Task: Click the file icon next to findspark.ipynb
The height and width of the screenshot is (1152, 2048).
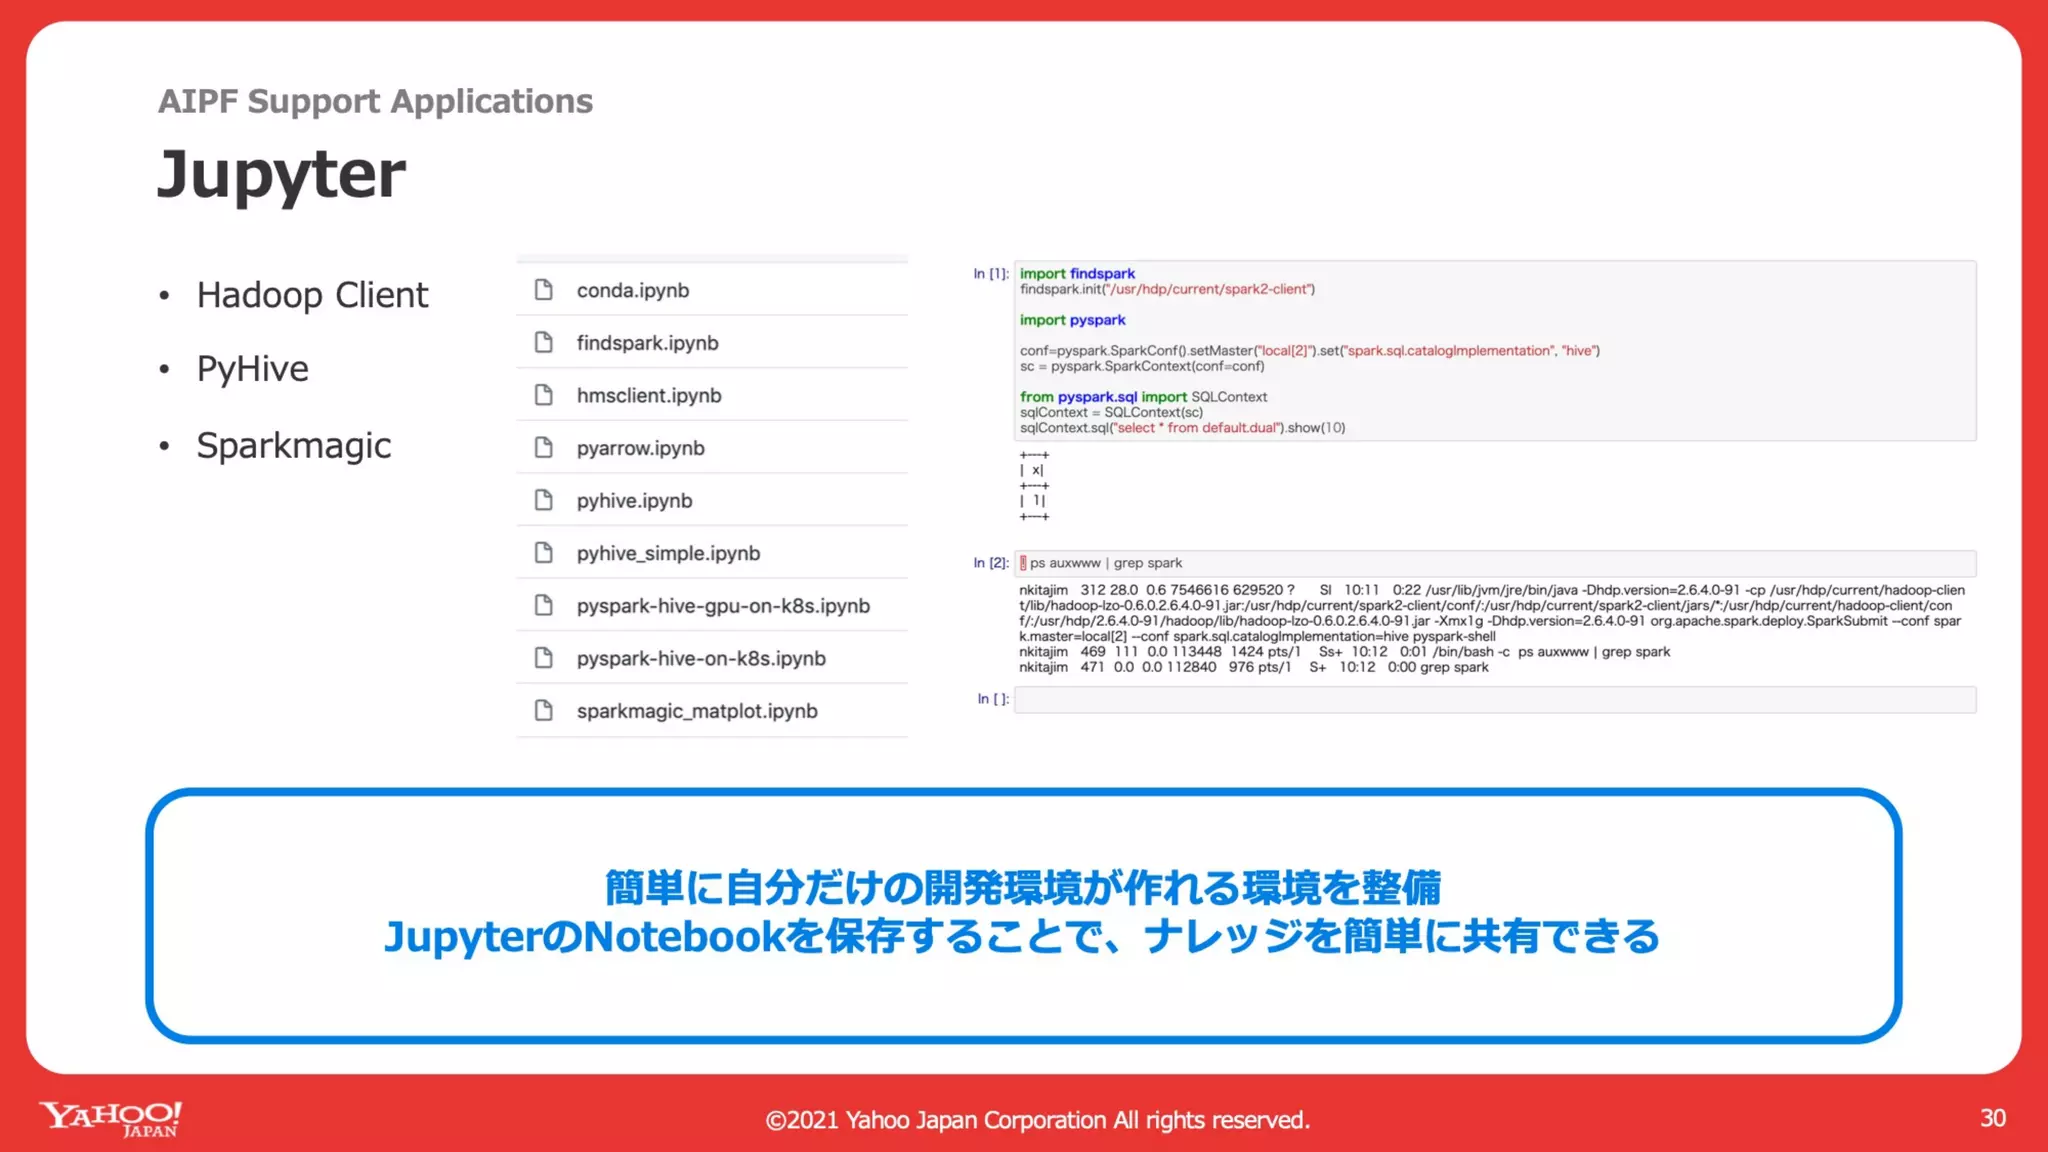Action: pyautogui.click(x=544, y=343)
